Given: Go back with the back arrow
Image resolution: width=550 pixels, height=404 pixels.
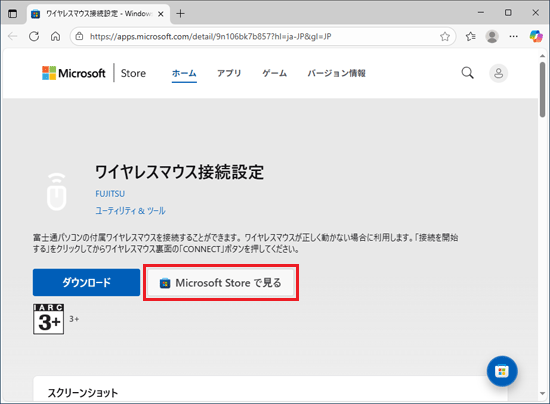Looking at the screenshot, I should [x=13, y=36].
